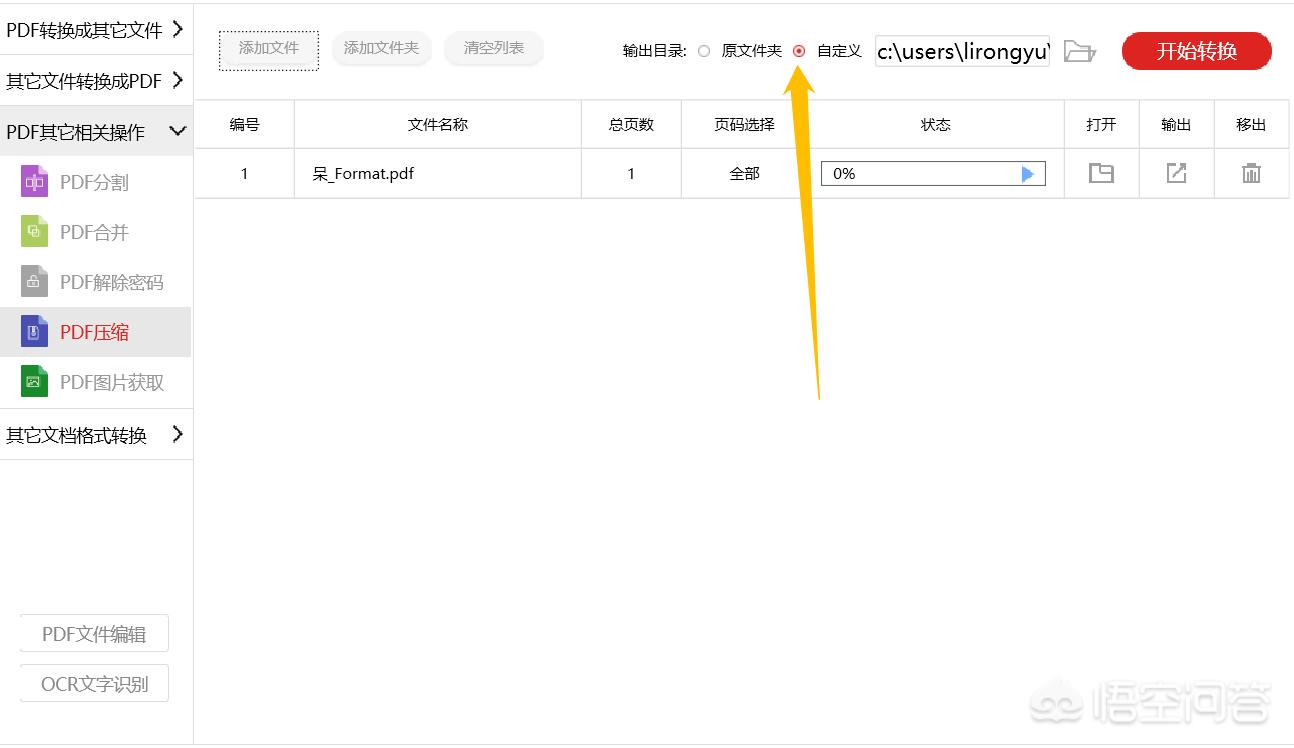Screen dimensions: 1294x748
Task: Open 呆_Format.pdf location via 打开 folder icon
Action: click(x=1101, y=173)
